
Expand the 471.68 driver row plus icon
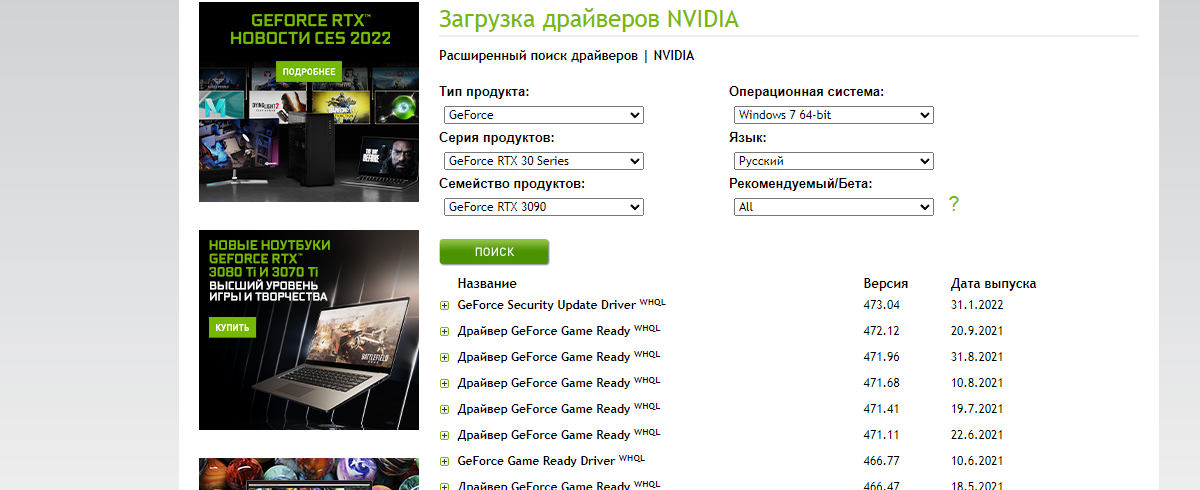[445, 383]
